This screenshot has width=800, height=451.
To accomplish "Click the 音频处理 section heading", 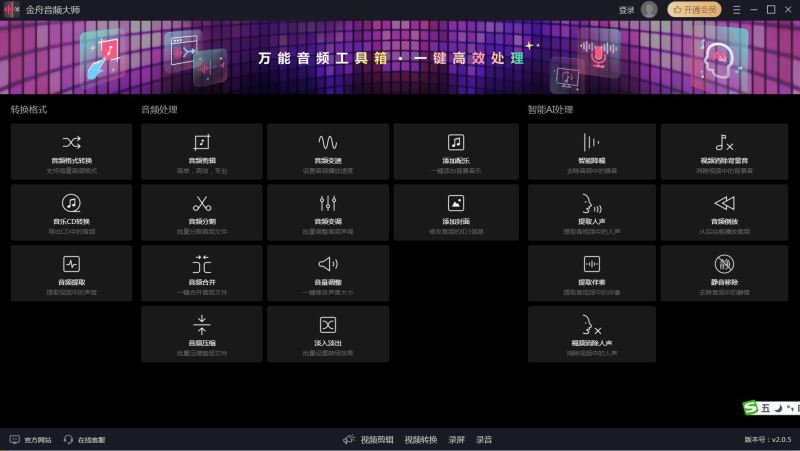I will (160, 110).
